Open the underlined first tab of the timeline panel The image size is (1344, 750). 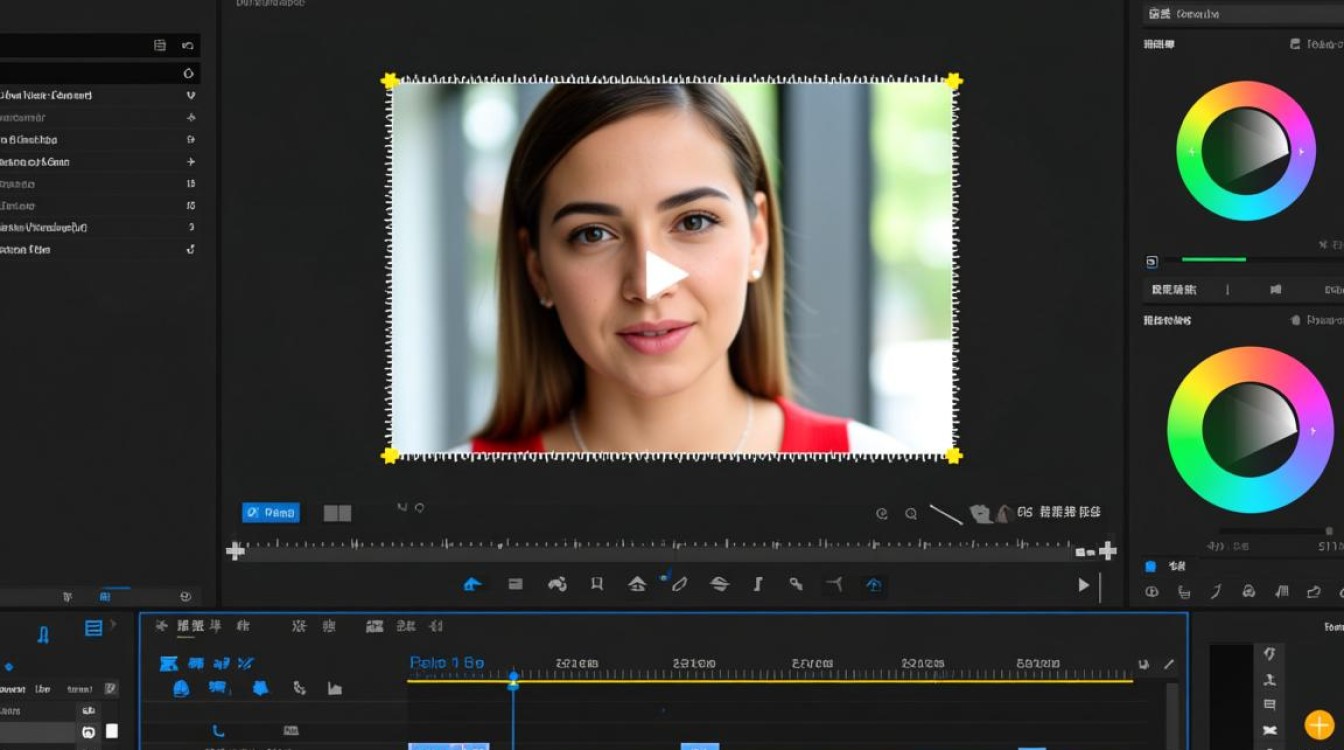(x=189, y=627)
